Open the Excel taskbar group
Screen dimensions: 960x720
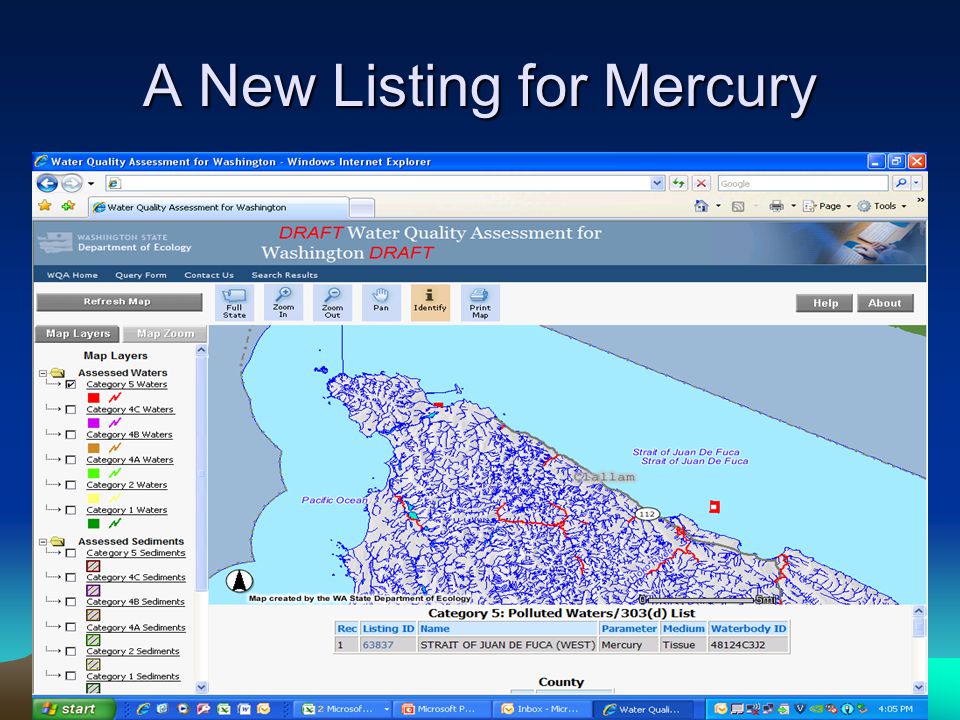point(343,709)
